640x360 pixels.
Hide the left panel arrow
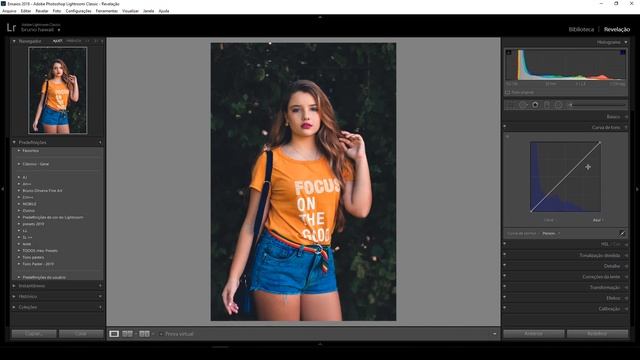tap(3, 189)
